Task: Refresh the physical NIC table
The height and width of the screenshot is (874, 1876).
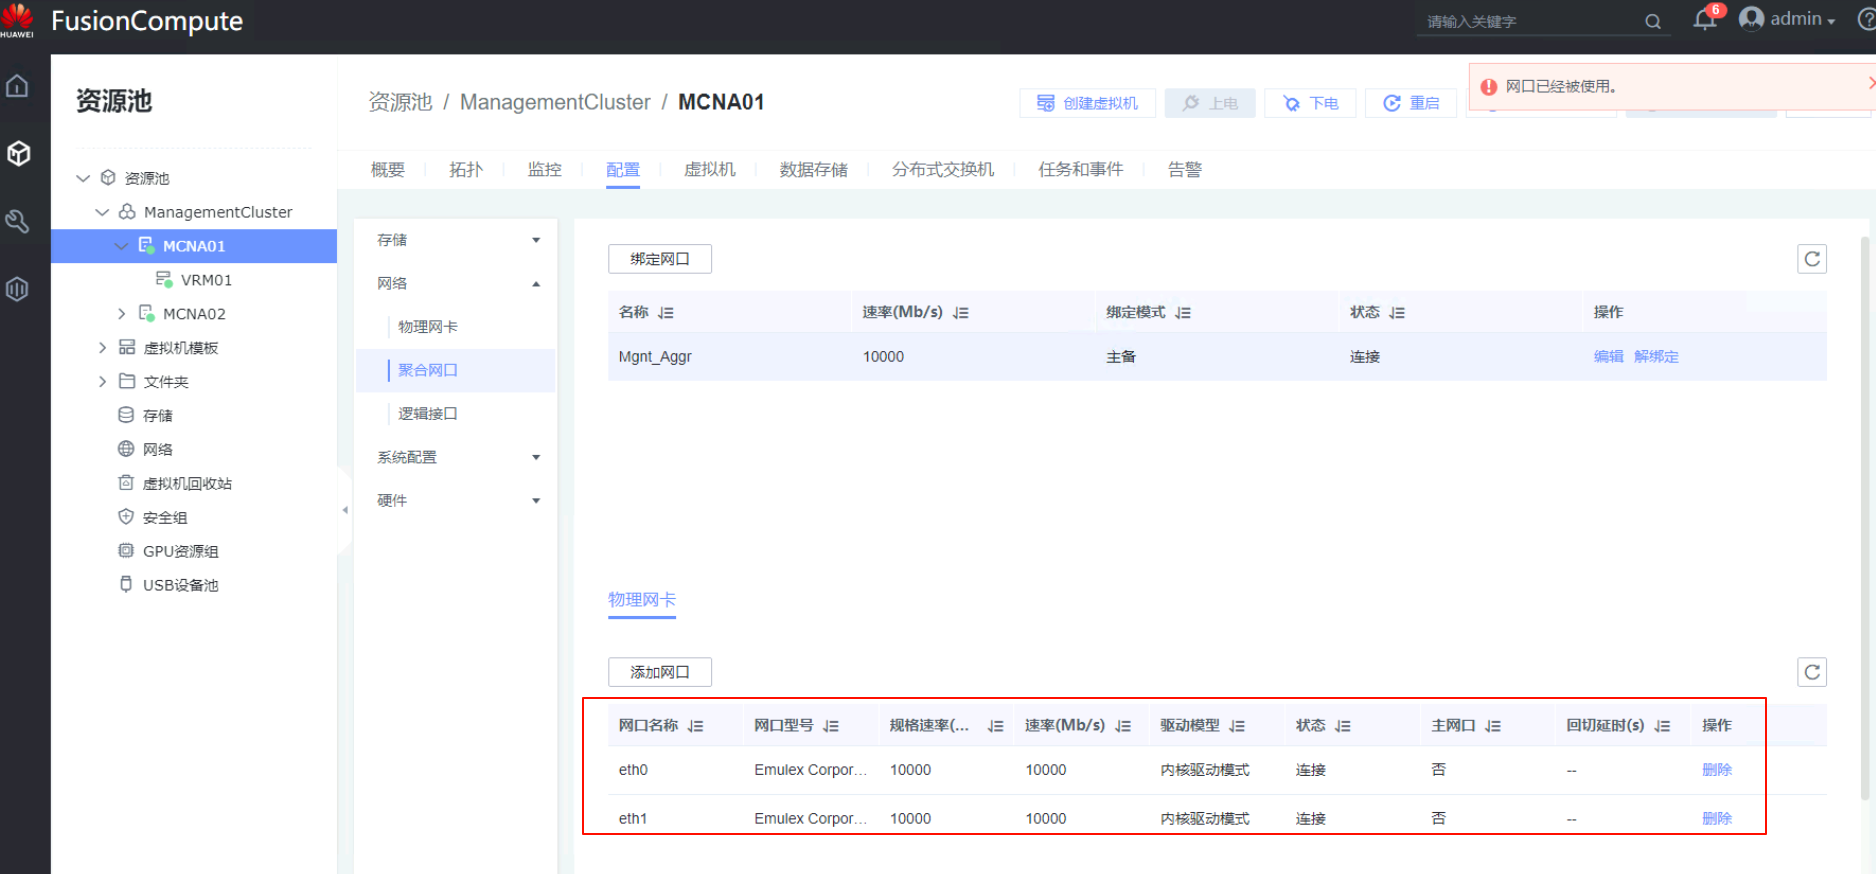Action: pos(1811,672)
